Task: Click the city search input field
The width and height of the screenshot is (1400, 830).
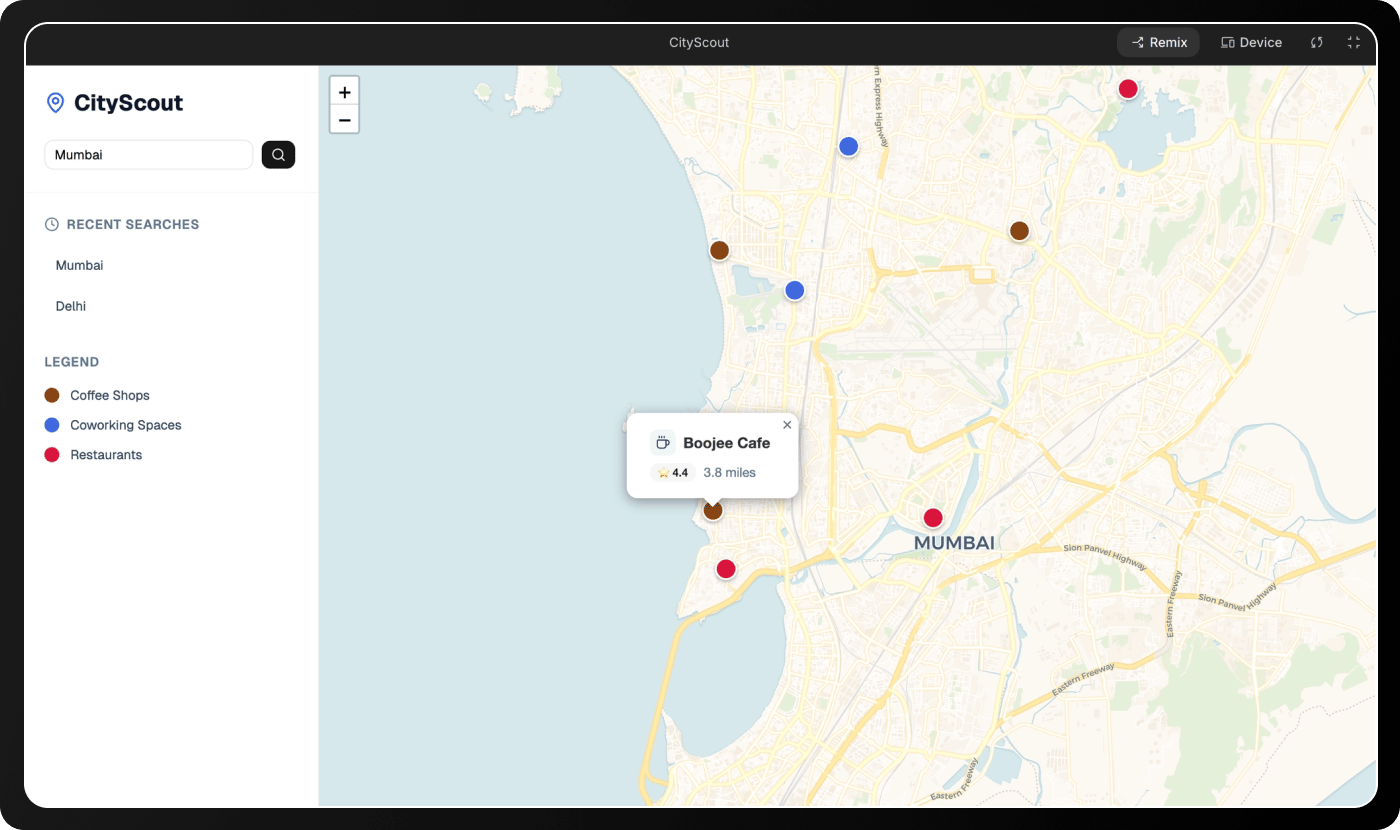Action: 148,155
